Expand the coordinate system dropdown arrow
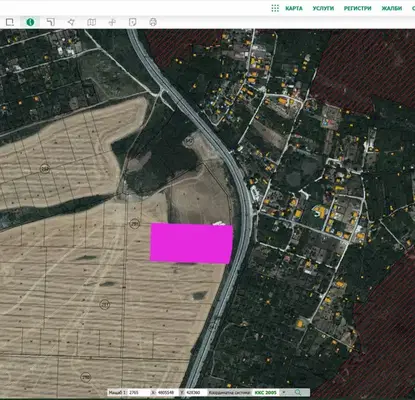Image resolution: width=415 pixels, height=400 pixels. click(284, 393)
